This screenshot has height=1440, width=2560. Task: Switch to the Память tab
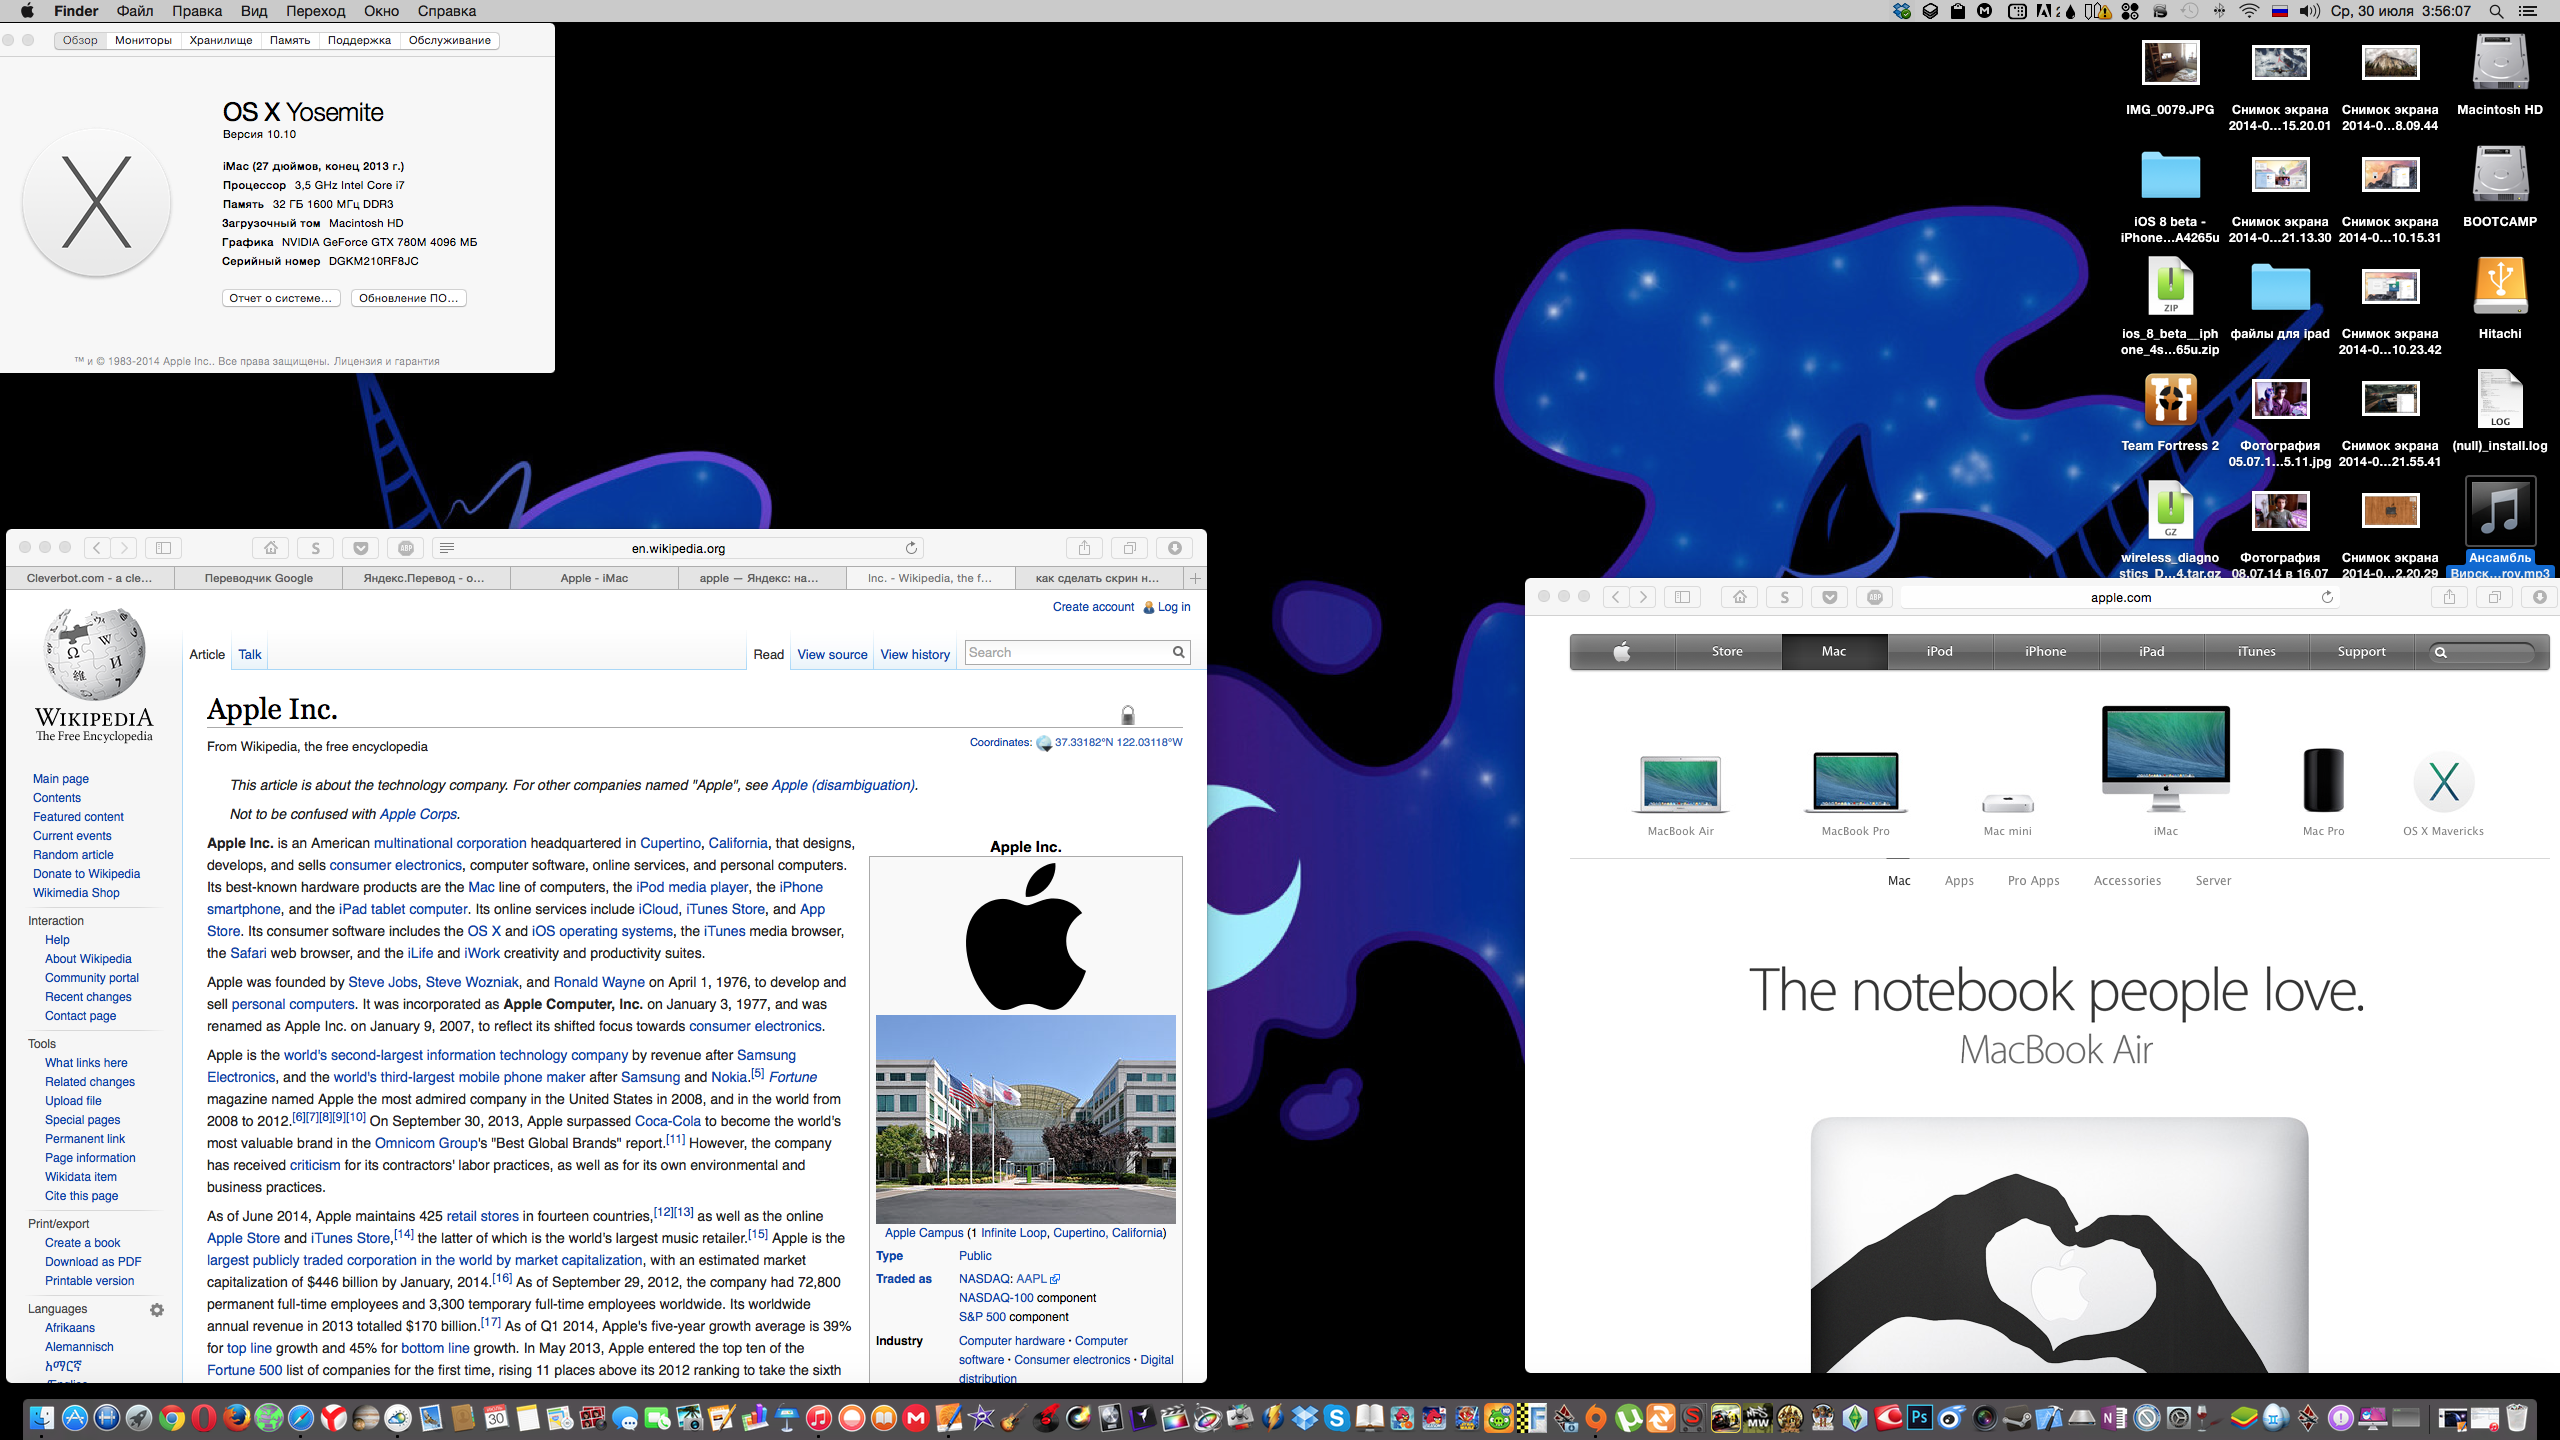click(290, 40)
